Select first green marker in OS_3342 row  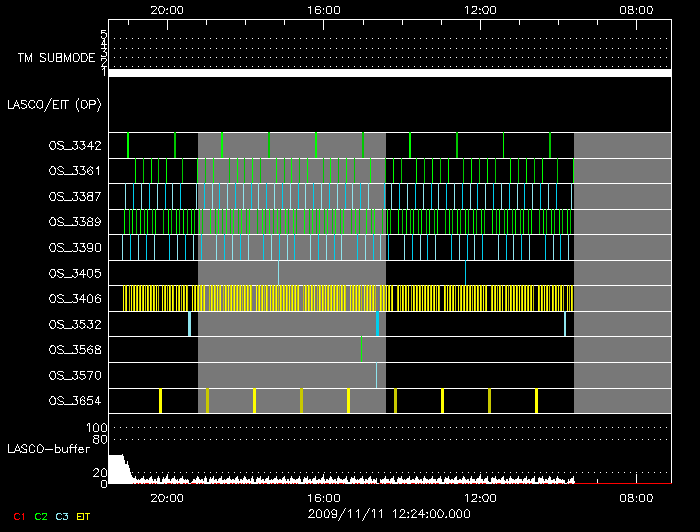128,145
